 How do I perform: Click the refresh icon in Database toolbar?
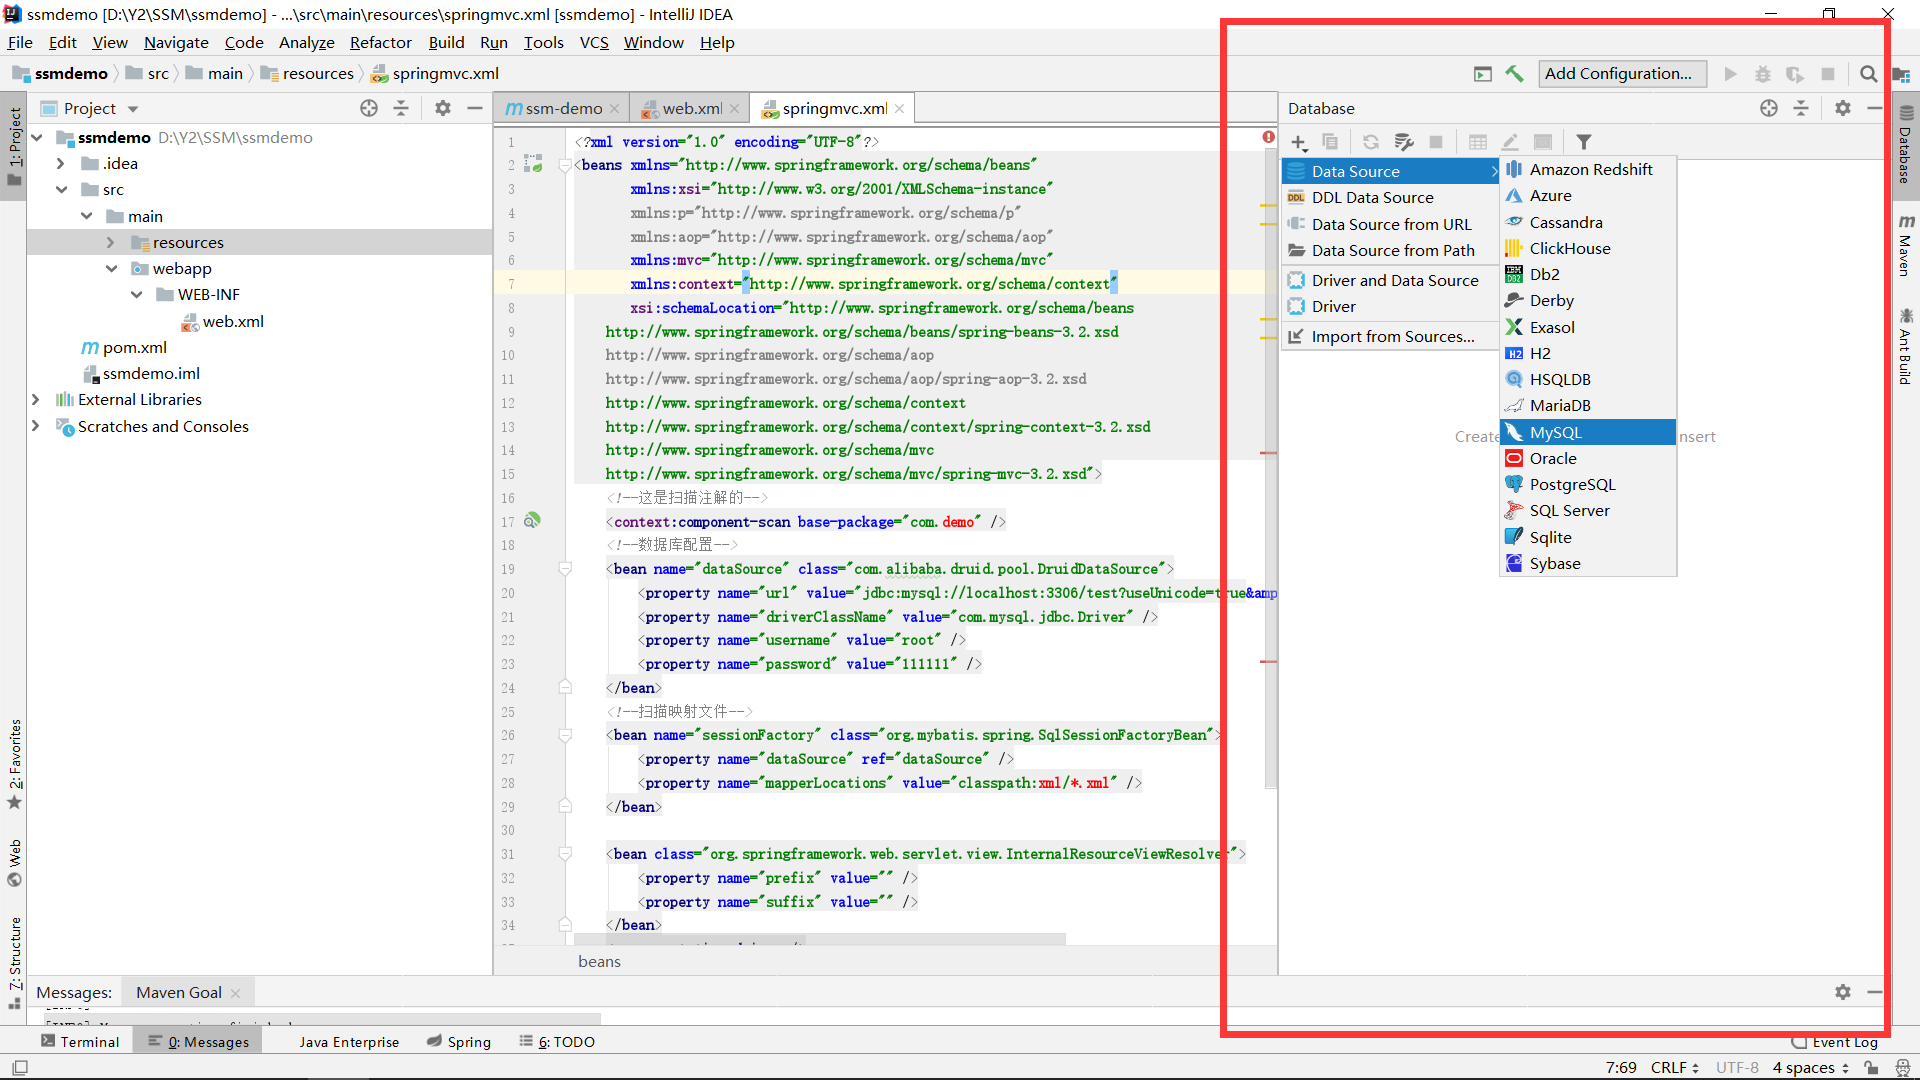(x=1371, y=142)
